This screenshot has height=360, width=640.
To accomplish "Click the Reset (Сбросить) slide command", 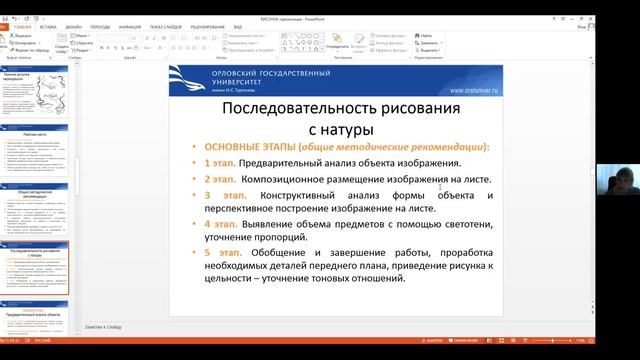I will pyautogui.click(x=82, y=43).
